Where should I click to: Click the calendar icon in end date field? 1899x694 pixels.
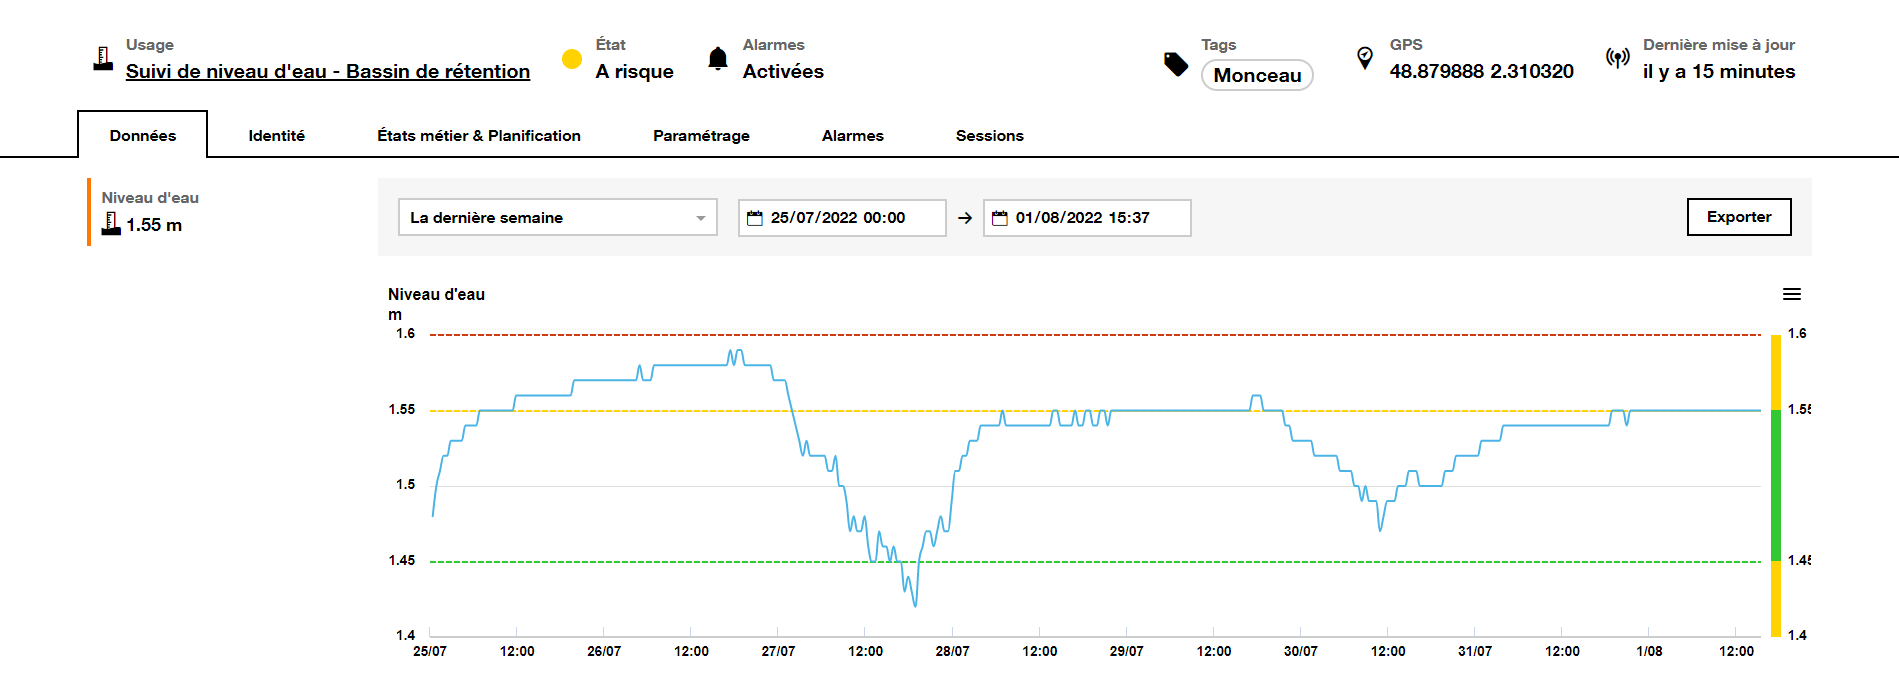pyautogui.click(x=999, y=218)
